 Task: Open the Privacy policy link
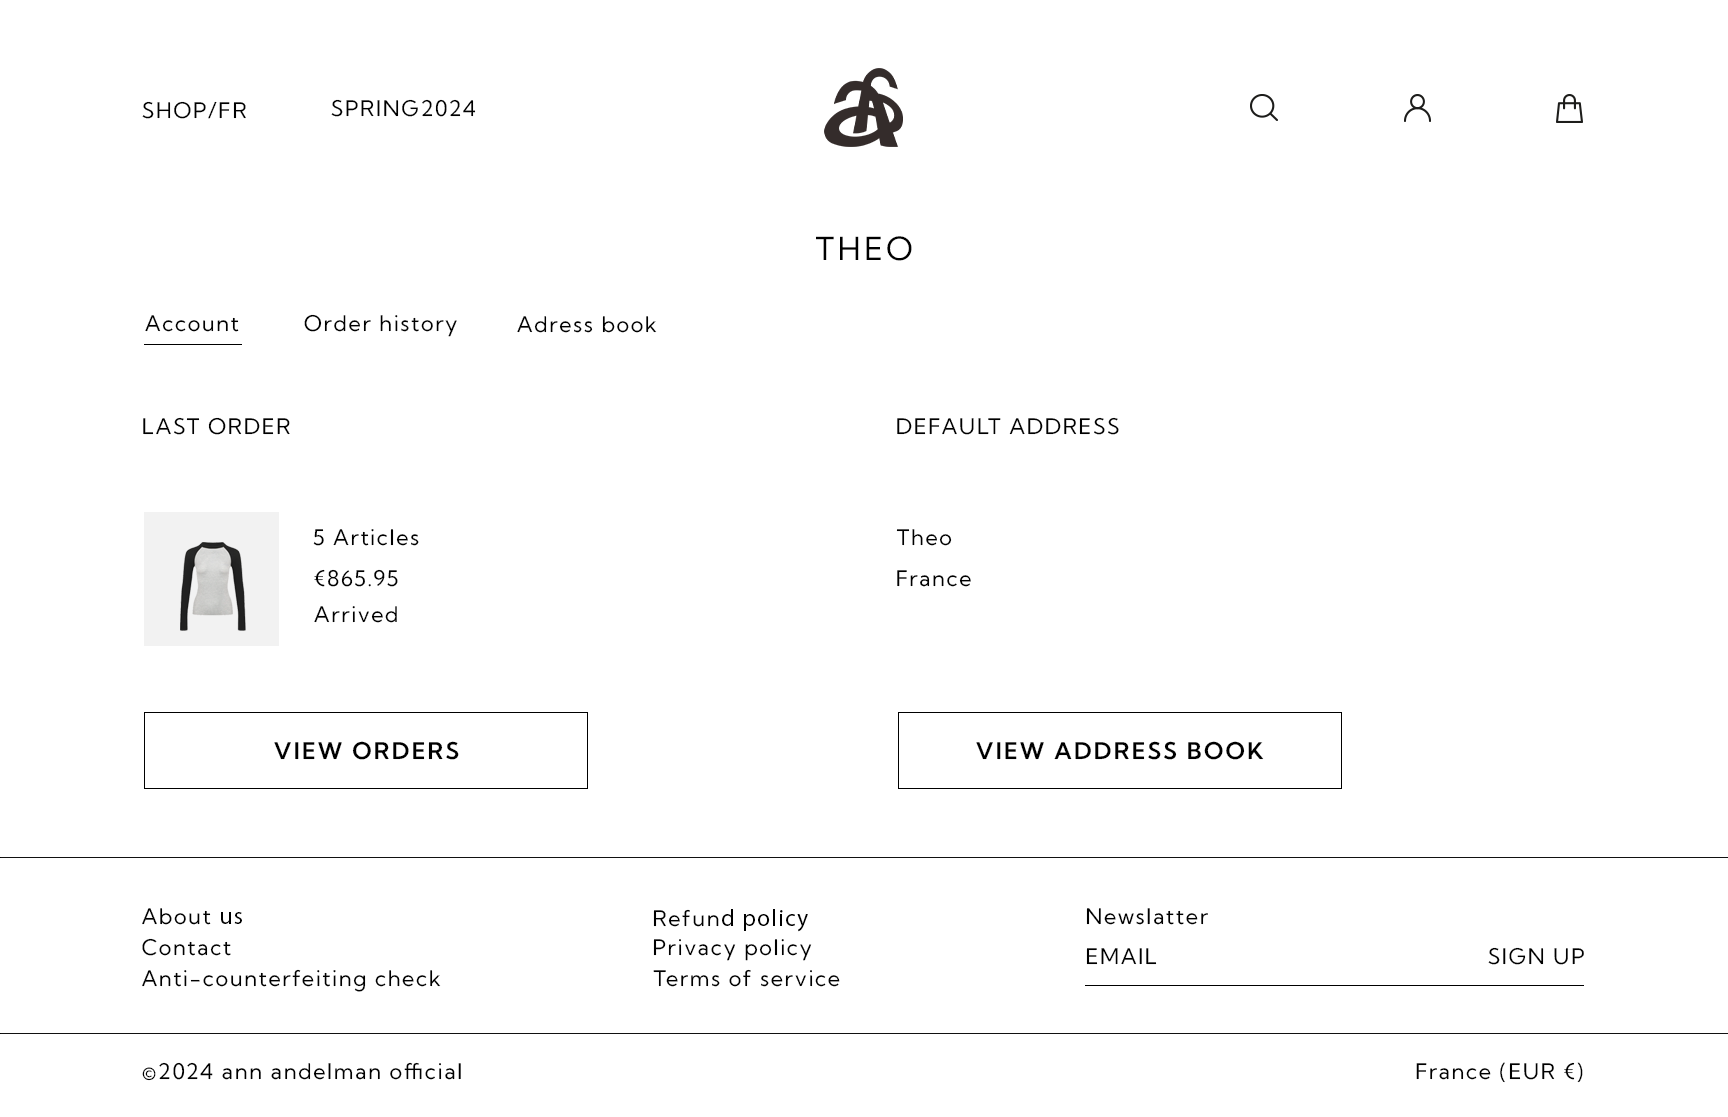(x=732, y=948)
